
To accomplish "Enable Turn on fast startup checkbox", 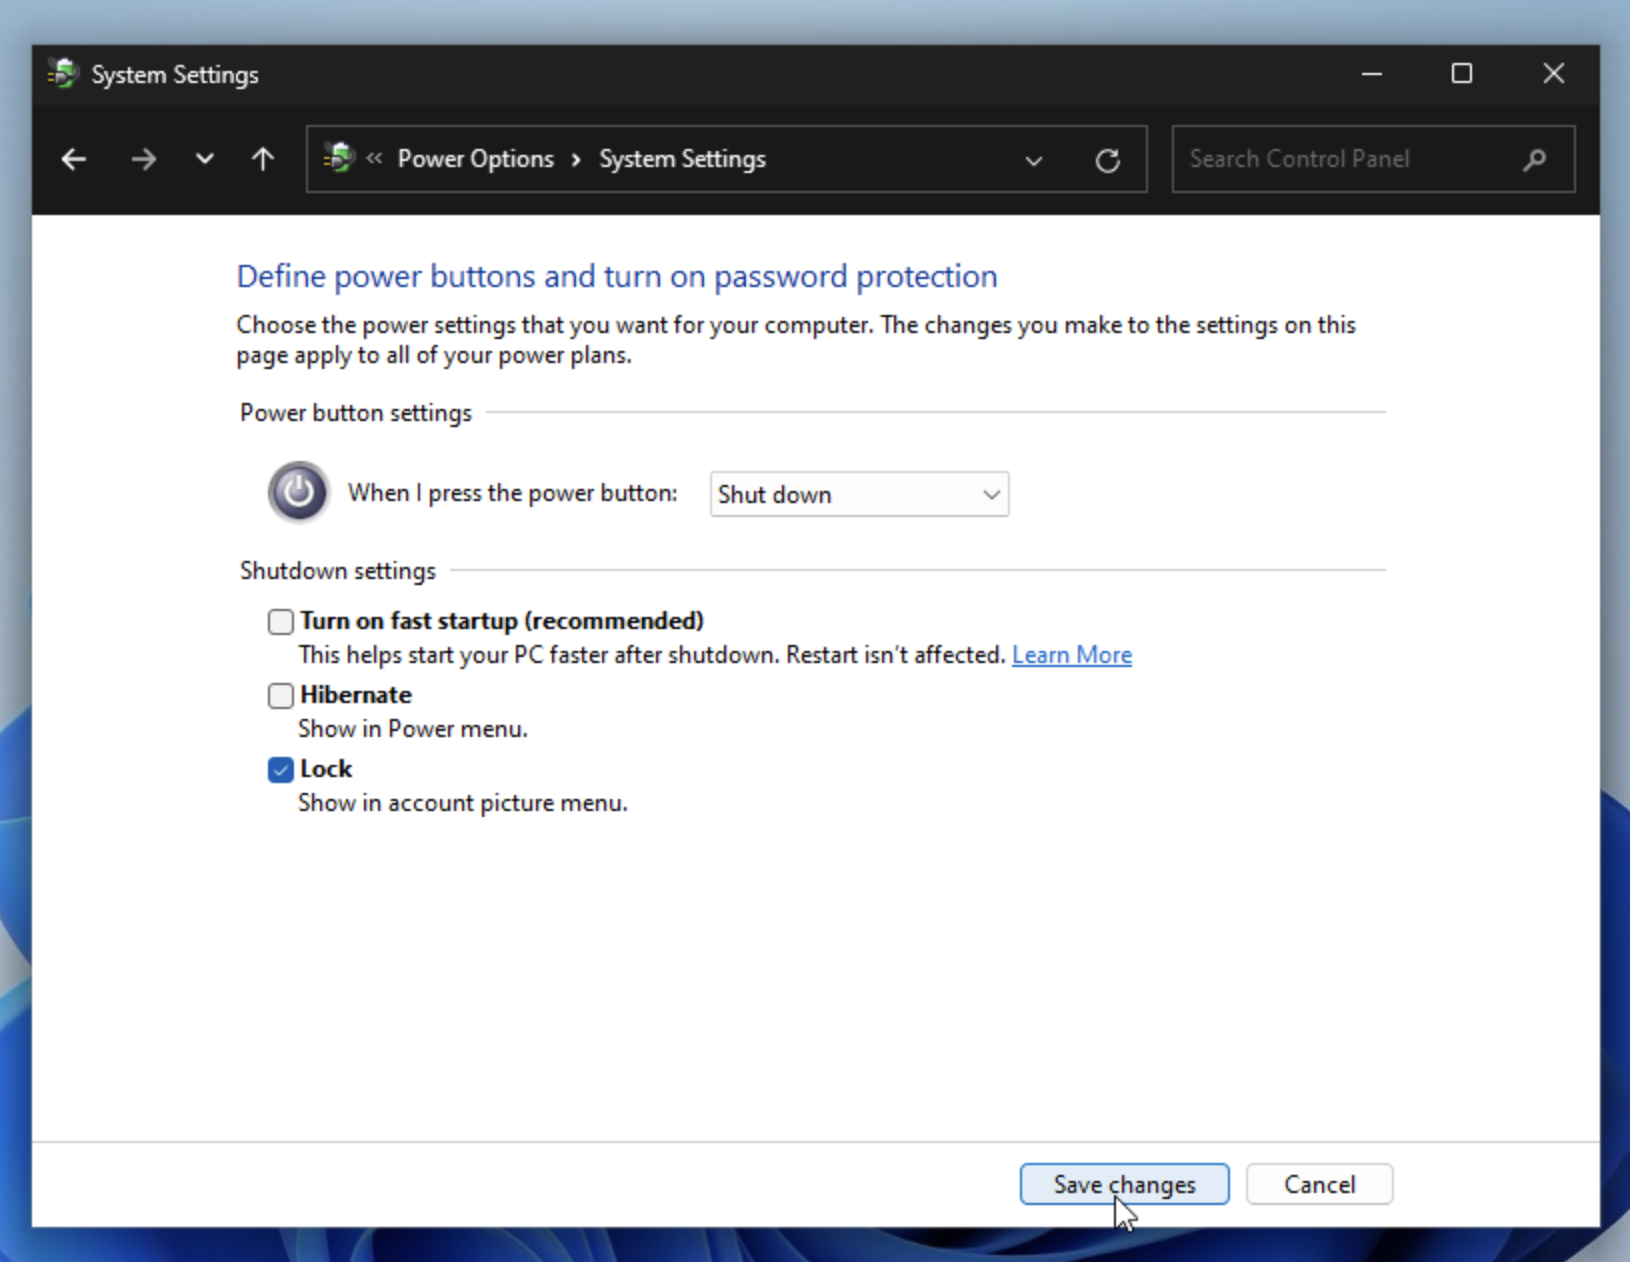I will [x=281, y=622].
